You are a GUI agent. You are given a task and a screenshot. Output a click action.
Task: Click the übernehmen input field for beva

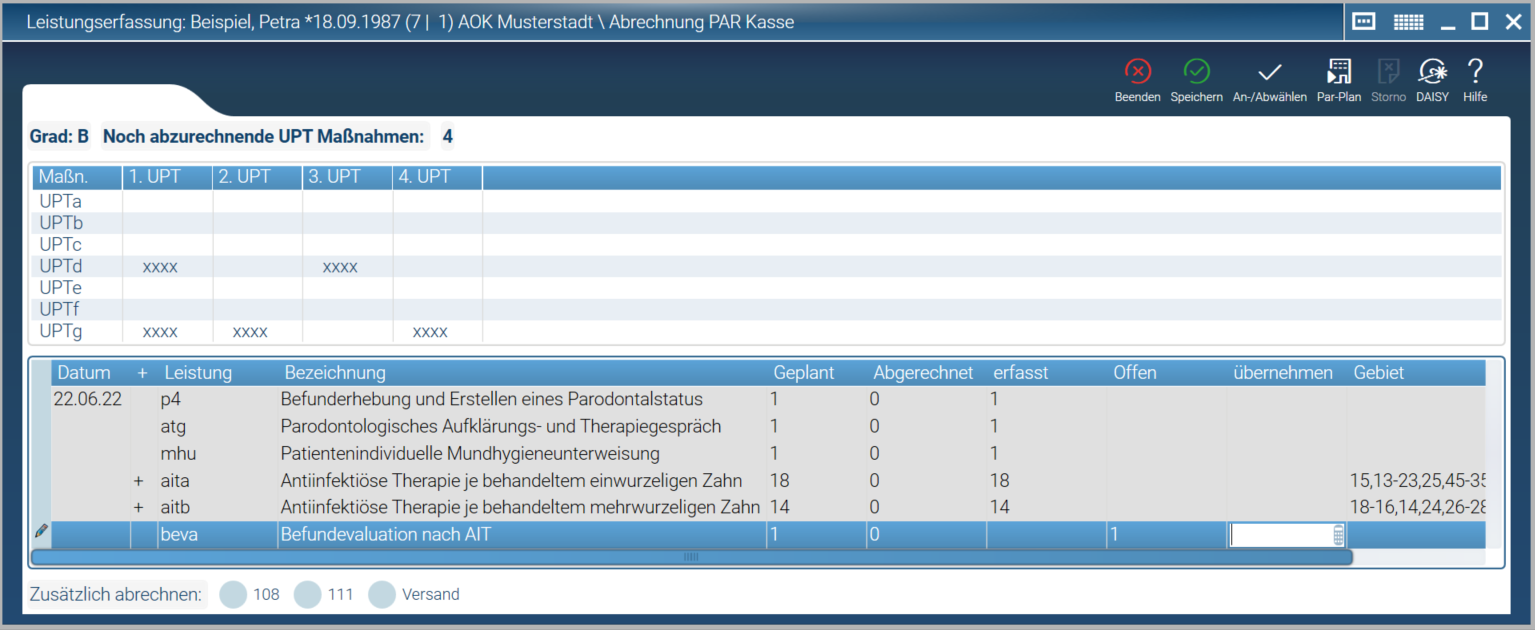pos(1280,536)
